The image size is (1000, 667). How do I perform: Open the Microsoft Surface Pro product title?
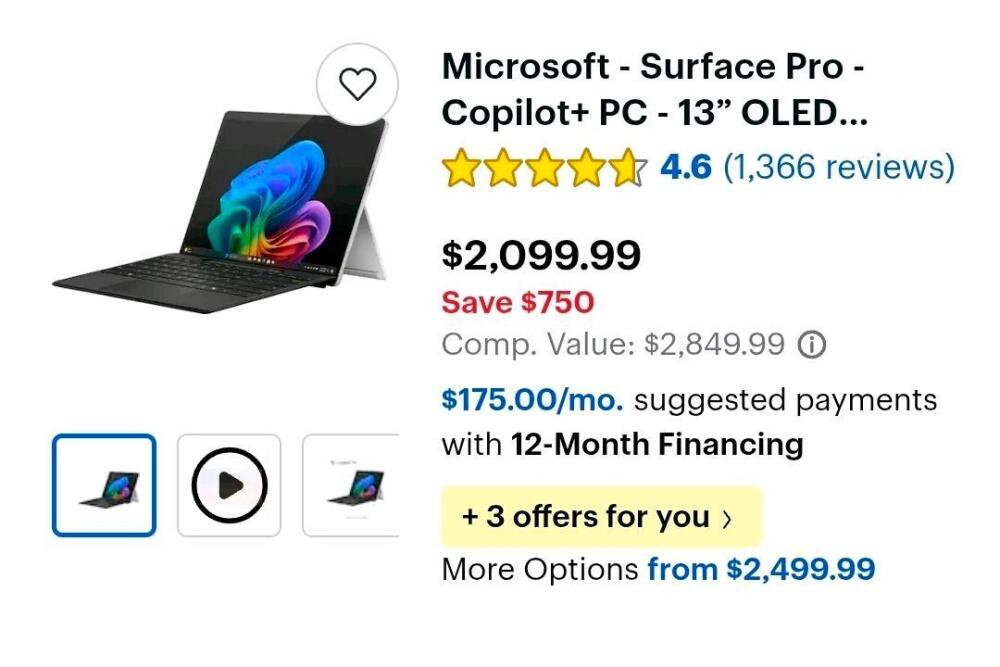654,89
